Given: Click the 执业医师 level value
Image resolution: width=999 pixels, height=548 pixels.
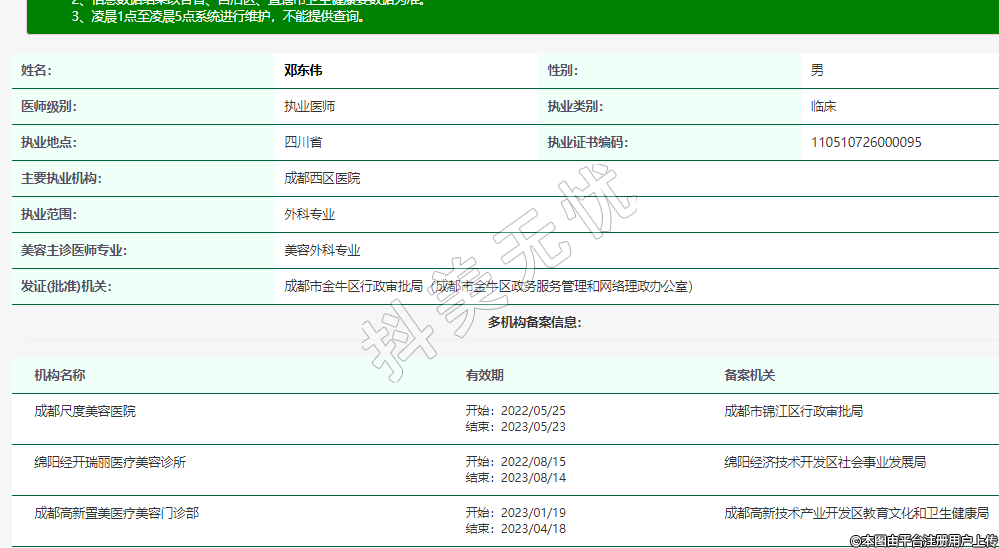Looking at the screenshot, I should pos(309,107).
